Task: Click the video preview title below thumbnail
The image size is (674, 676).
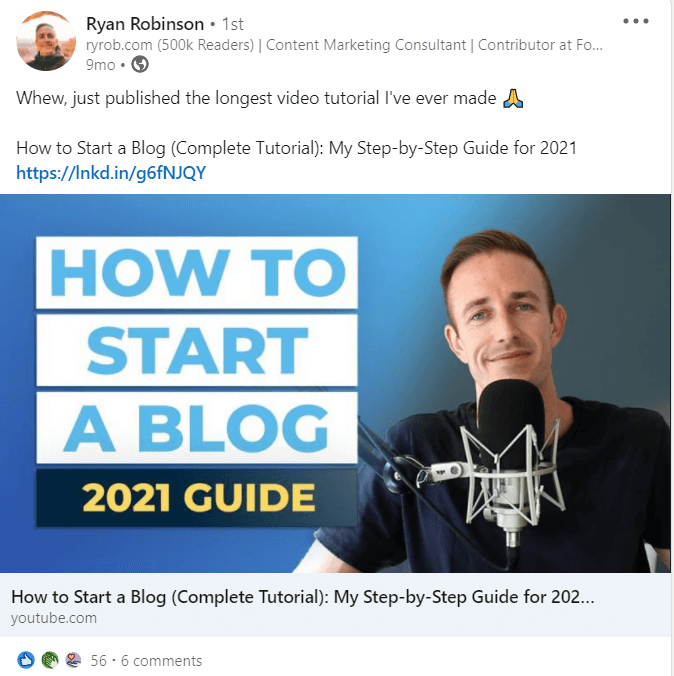Action: pyautogui.click(x=303, y=597)
